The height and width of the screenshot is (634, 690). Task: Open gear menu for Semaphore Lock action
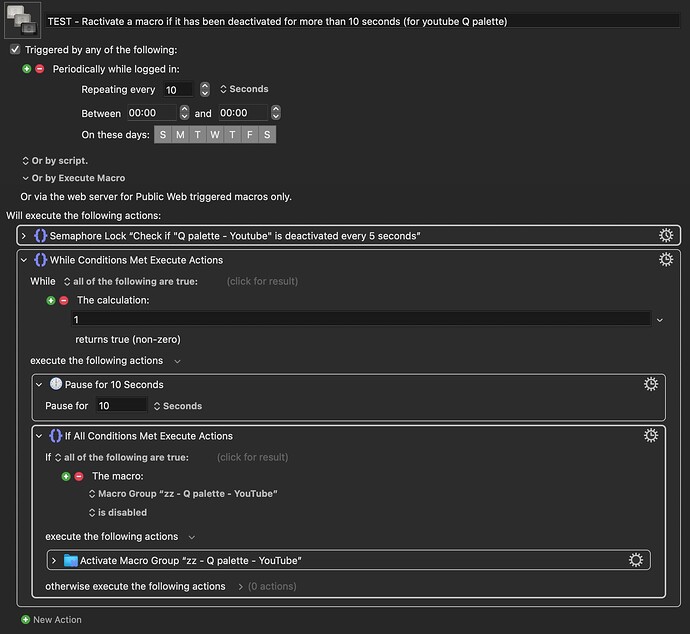click(x=666, y=235)
